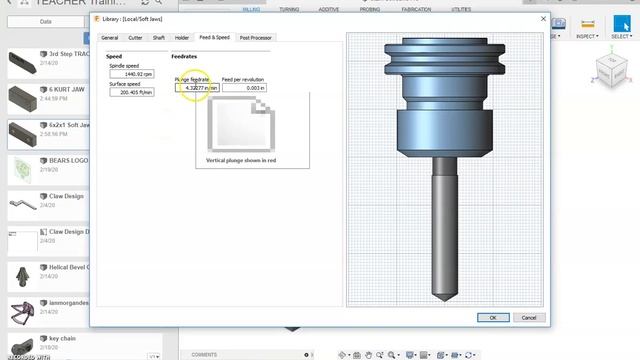The width and height of the screenshot is (640, 360).
Task: Open the Grid and Snaps icon
Action: pyautogui.click(x=424, y=355)
